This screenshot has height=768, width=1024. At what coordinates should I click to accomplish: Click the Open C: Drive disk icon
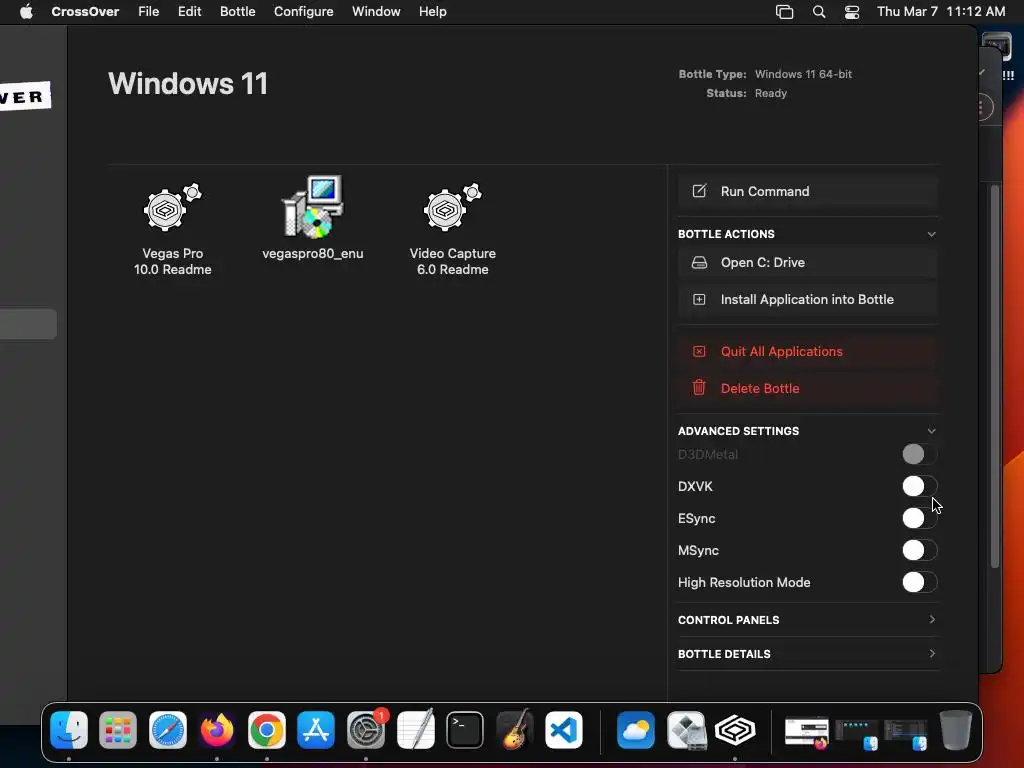pos(699,263)
